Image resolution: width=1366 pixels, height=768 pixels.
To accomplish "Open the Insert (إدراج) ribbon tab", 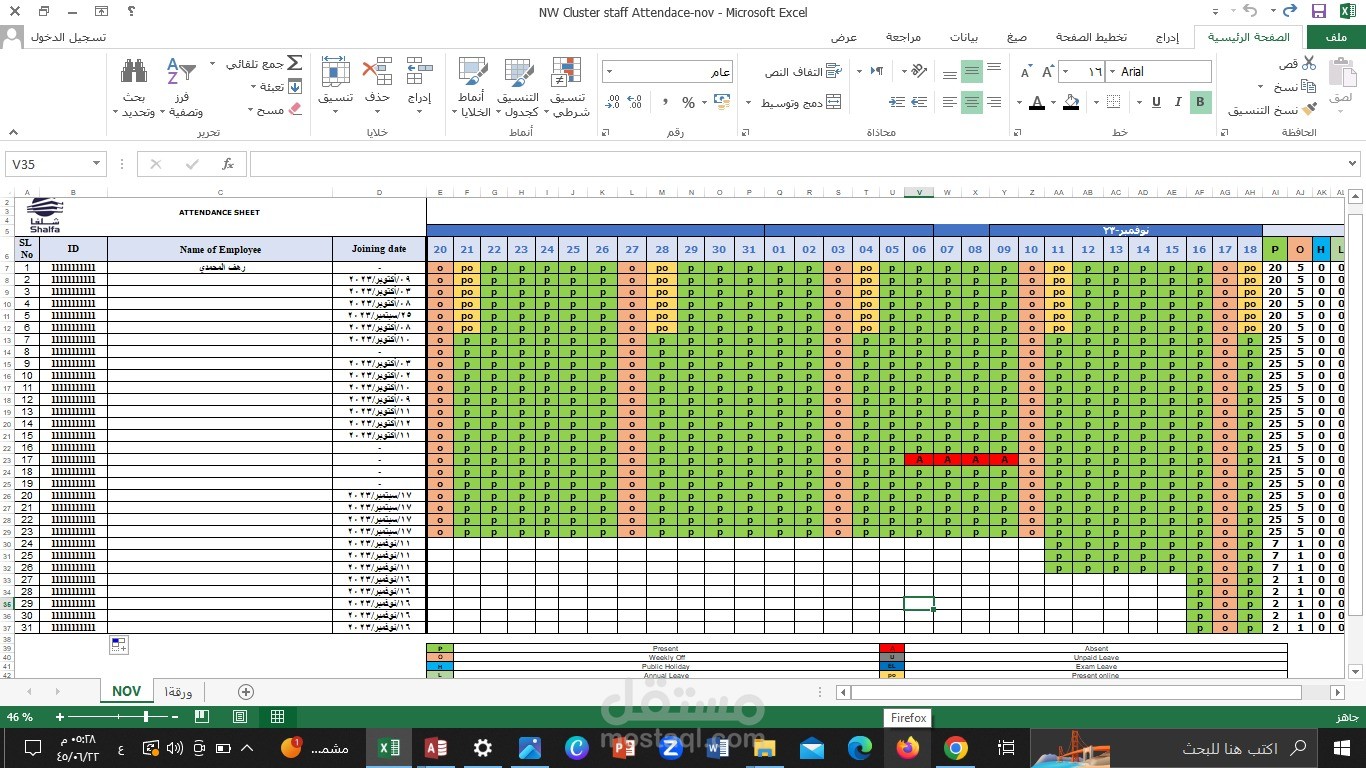I will coord(1168,38).
